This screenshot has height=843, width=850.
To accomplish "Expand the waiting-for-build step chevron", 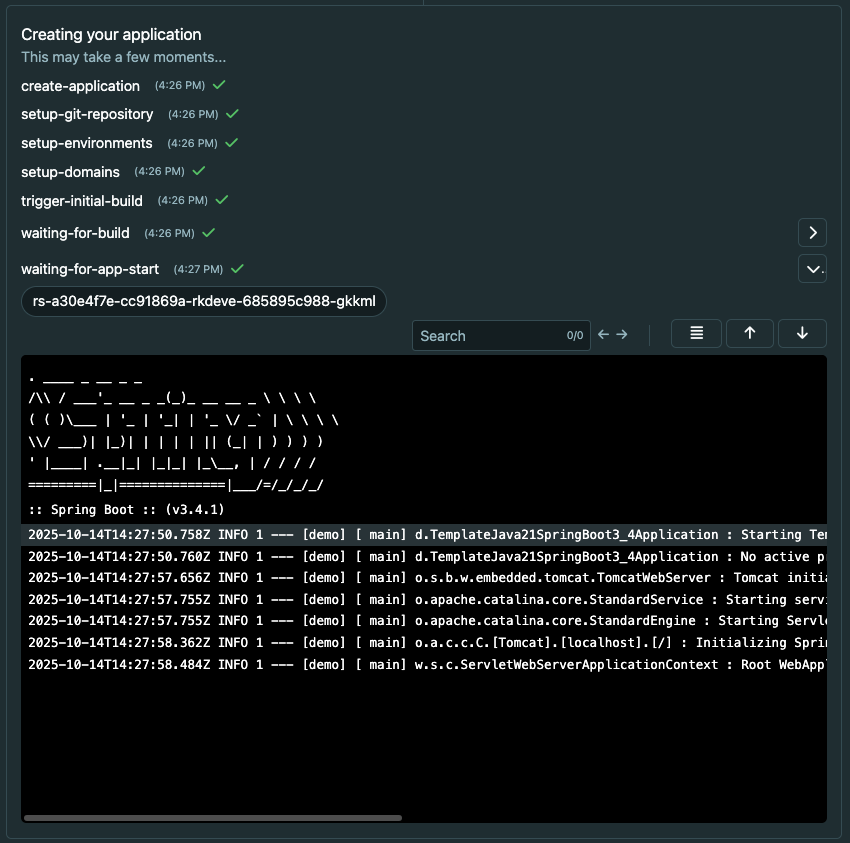I will pos(812,232).
